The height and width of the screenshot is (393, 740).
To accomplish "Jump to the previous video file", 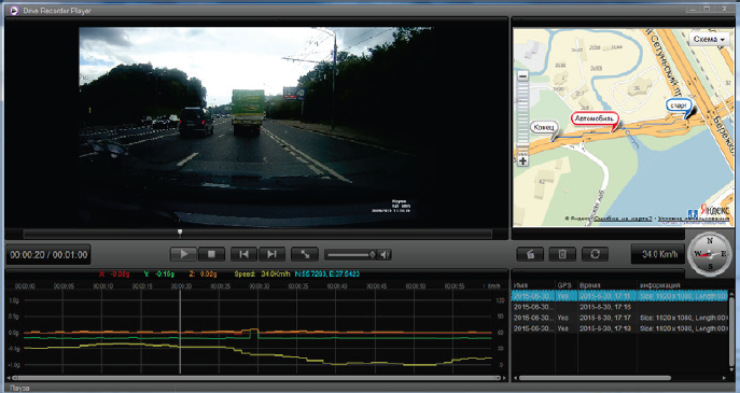I will coord(244,255).
